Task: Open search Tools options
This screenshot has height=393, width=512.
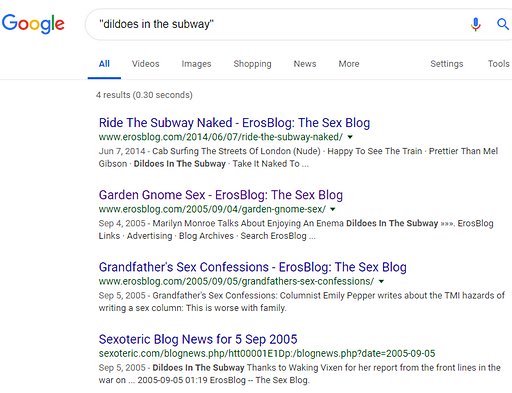Action: [x=499, y=64]
